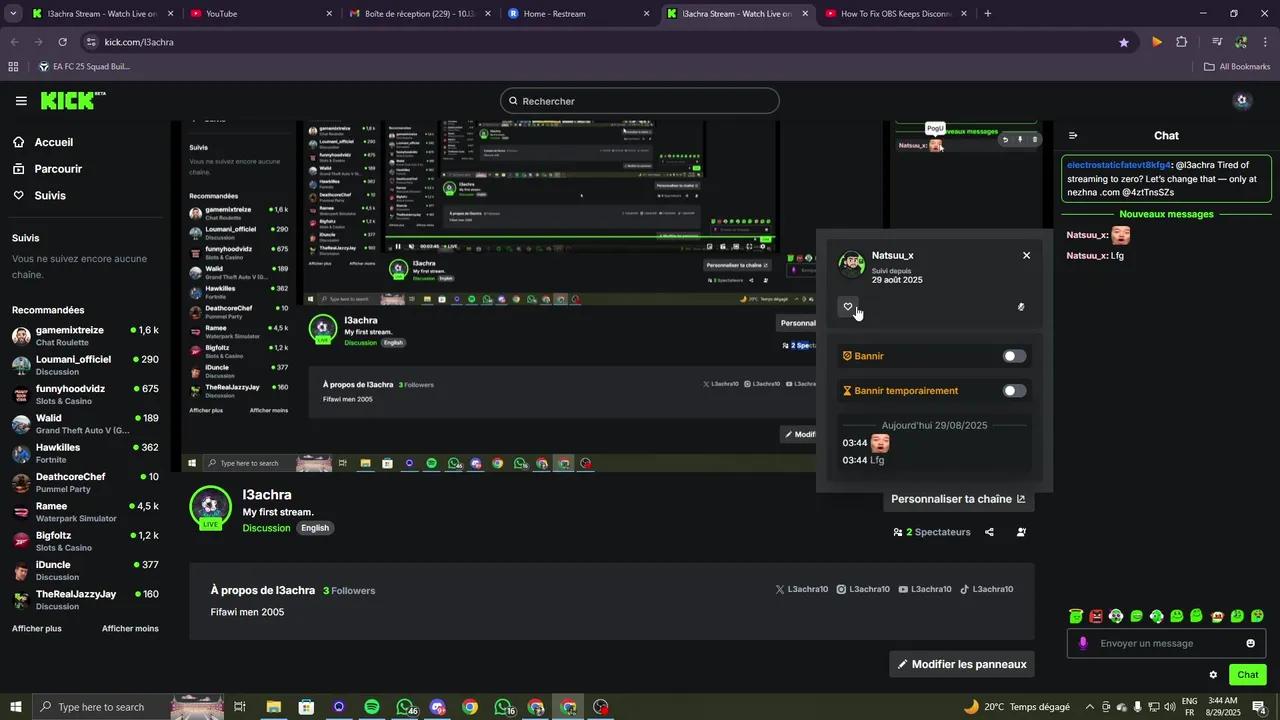
Task: Click the English language tag
Action: (x=315, y=528)
